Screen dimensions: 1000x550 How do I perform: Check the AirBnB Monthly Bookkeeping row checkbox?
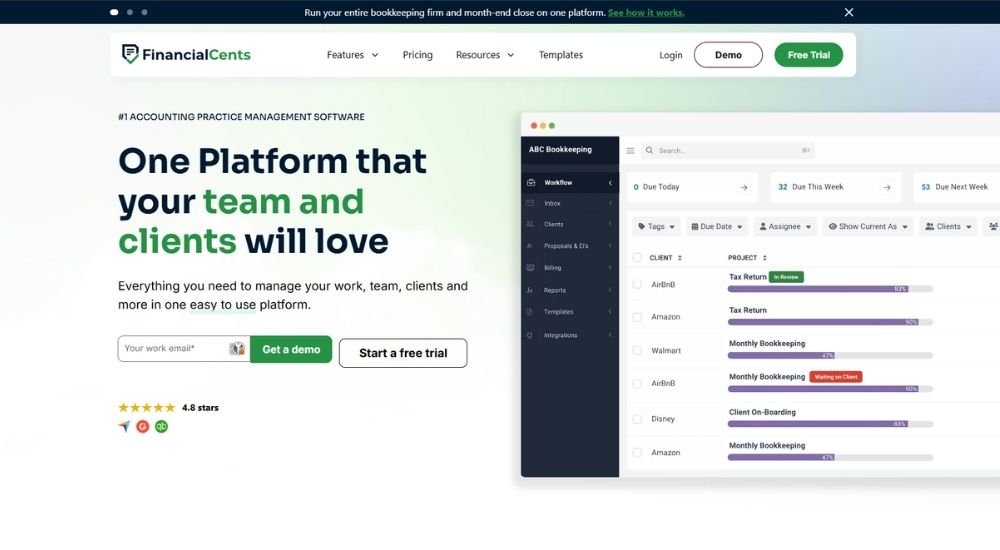click(x=637, y=383)
